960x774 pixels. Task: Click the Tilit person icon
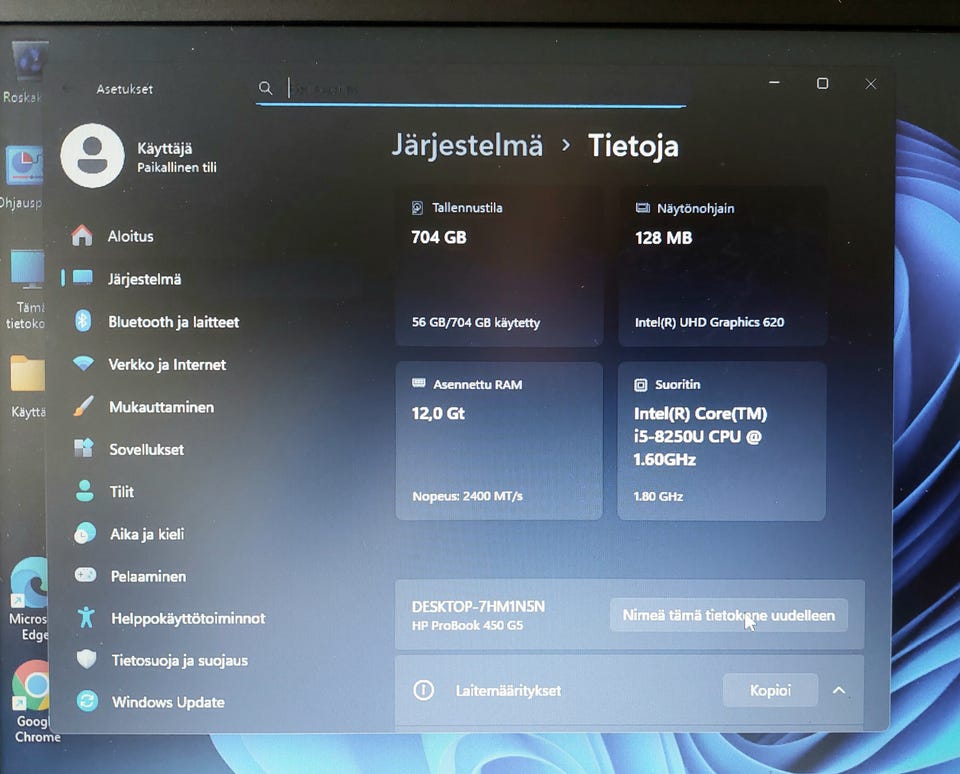click(84, 490)
